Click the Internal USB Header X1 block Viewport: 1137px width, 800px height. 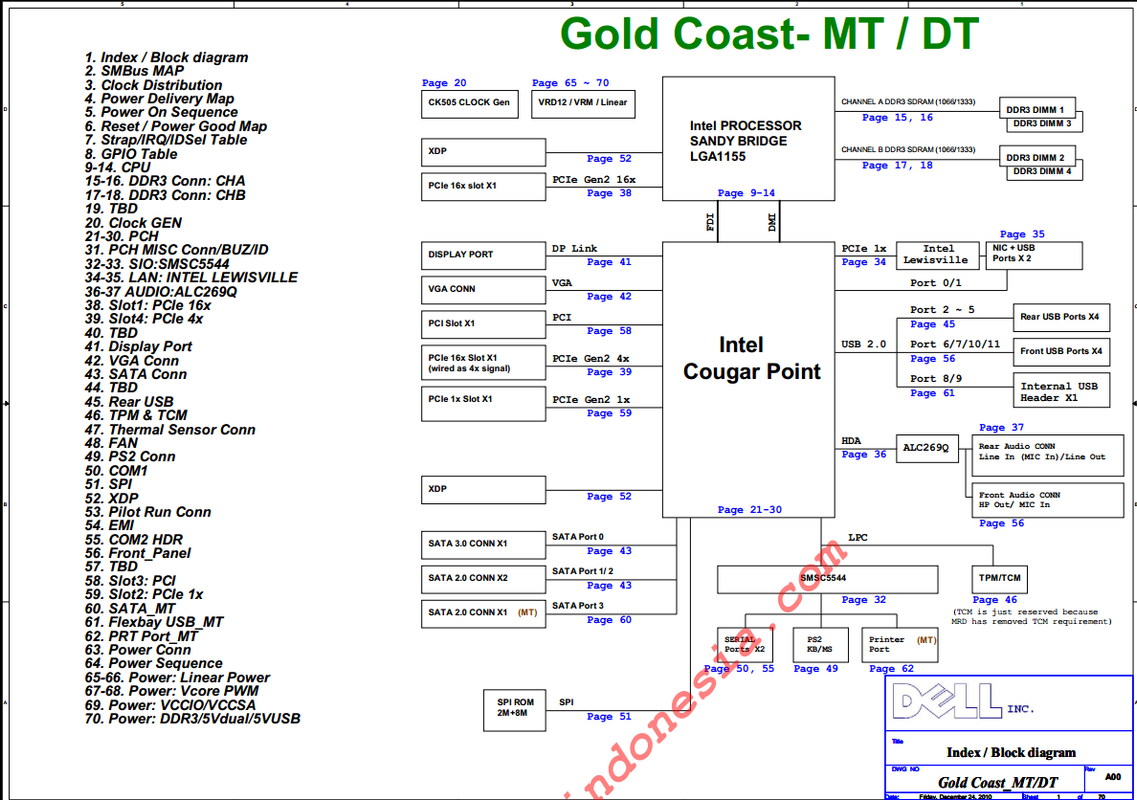(x=1061, y=390)
